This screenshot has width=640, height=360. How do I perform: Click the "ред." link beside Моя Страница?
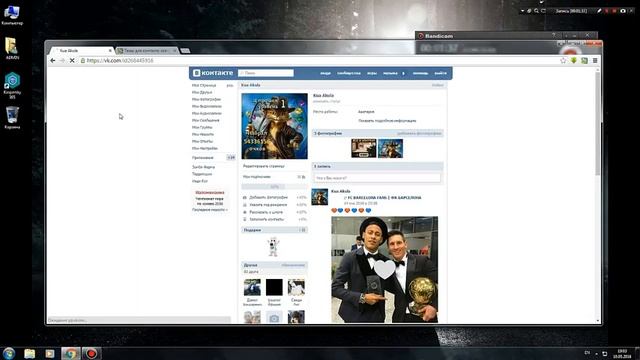click(x=230, y=85)
